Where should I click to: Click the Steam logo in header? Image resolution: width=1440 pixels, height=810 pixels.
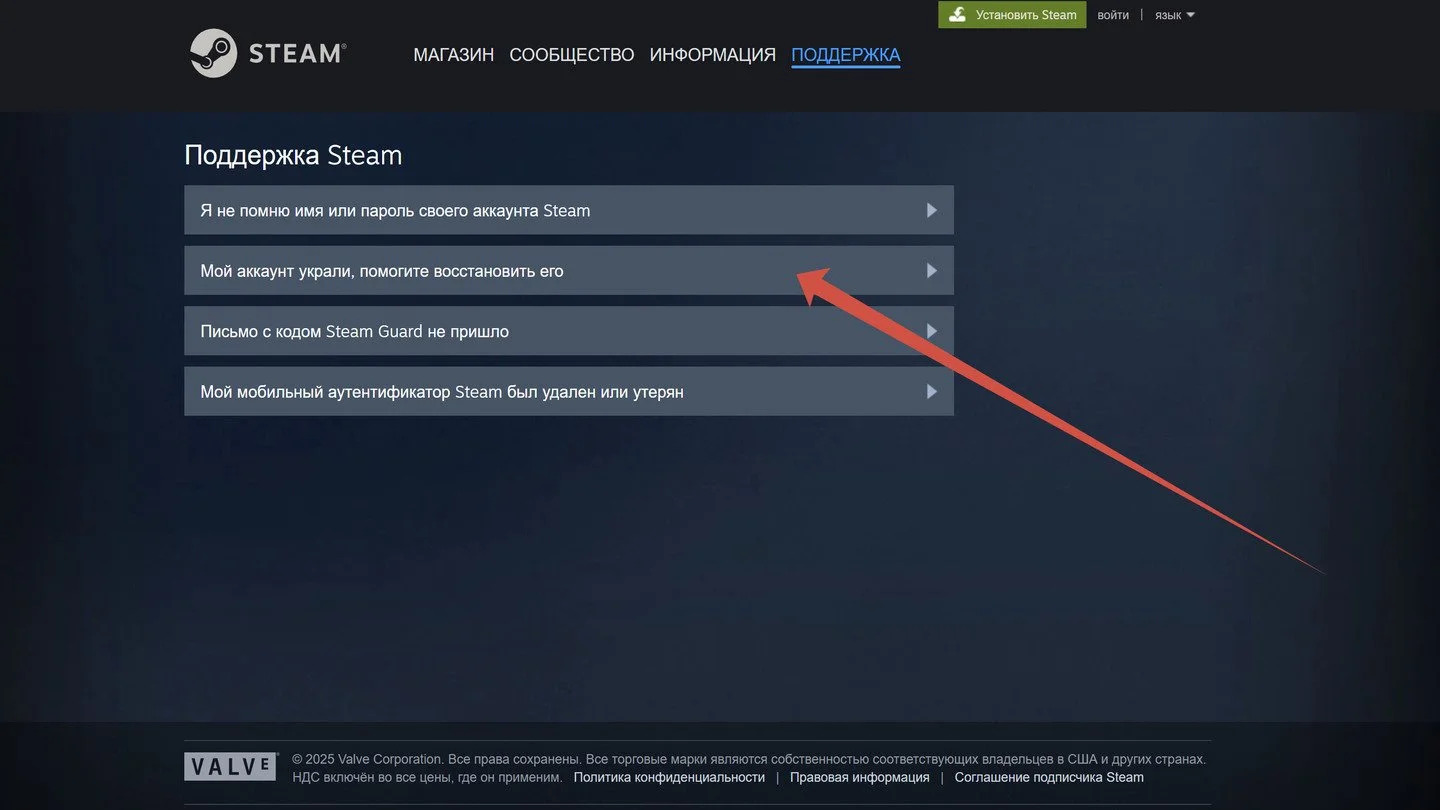pyautogui.click(x=268, y=53)
